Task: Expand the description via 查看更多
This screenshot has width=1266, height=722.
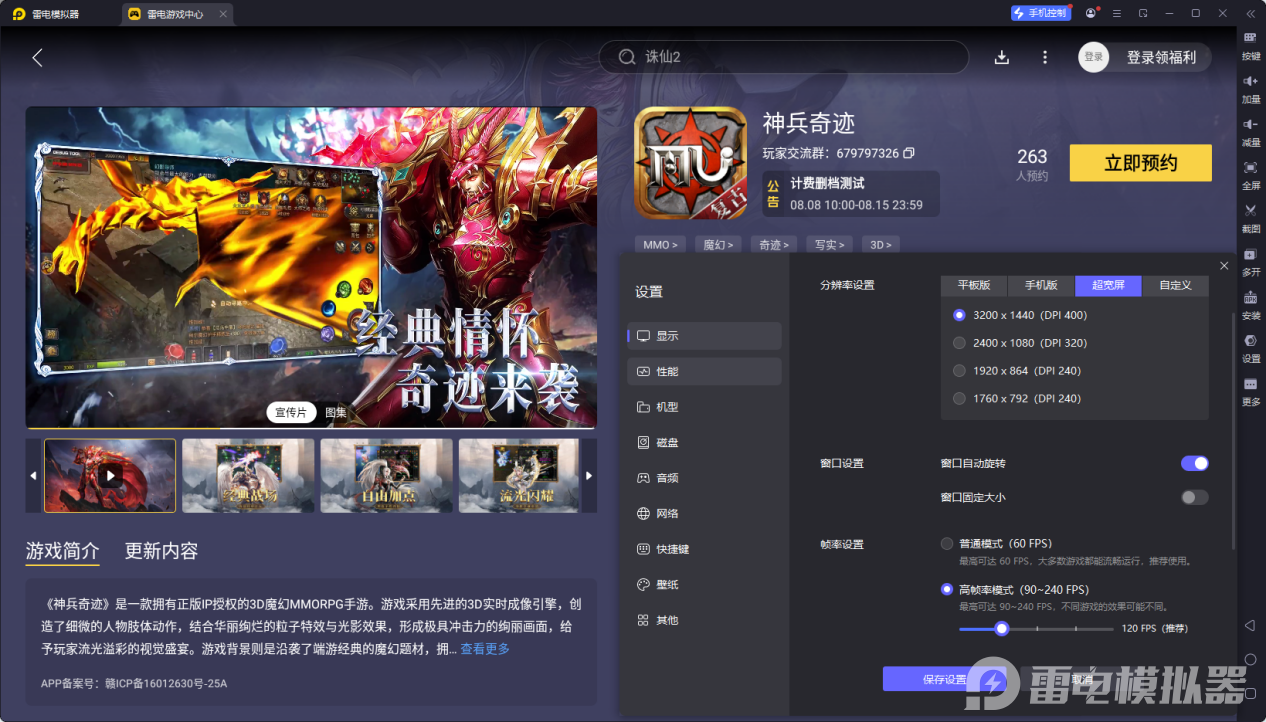Action: (485, 649)
